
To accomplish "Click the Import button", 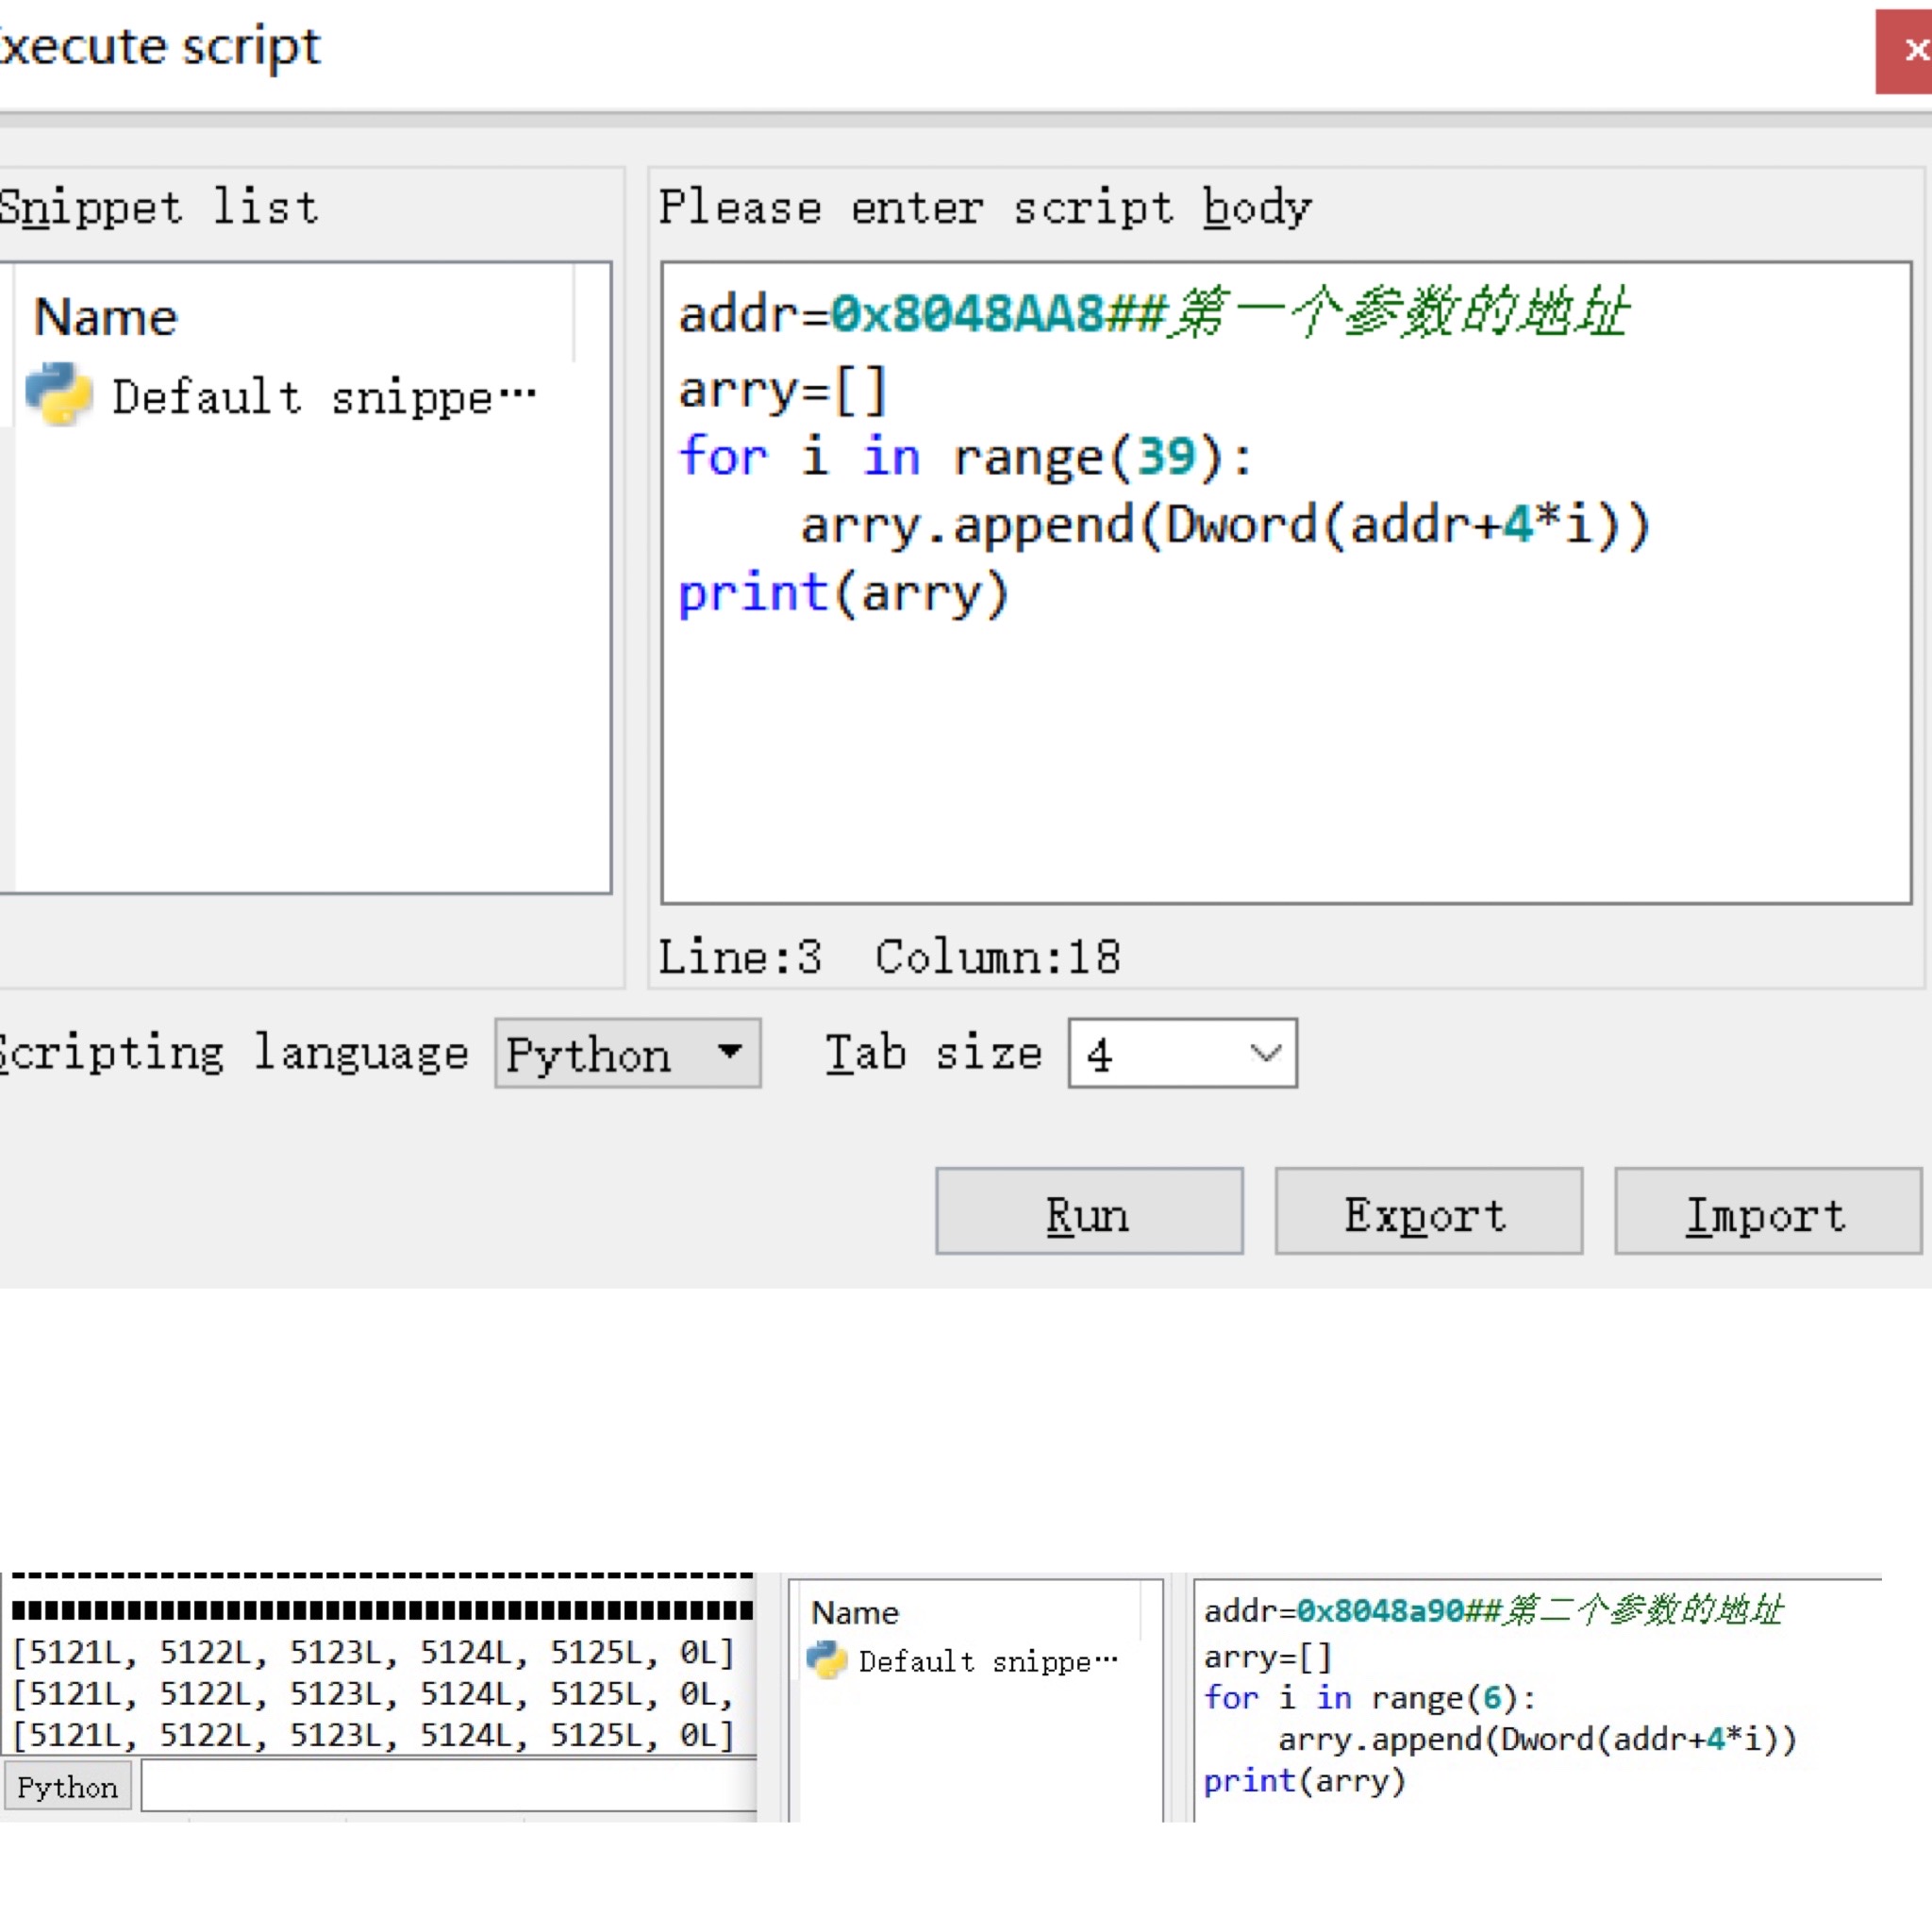I will coord(1766,1211).
